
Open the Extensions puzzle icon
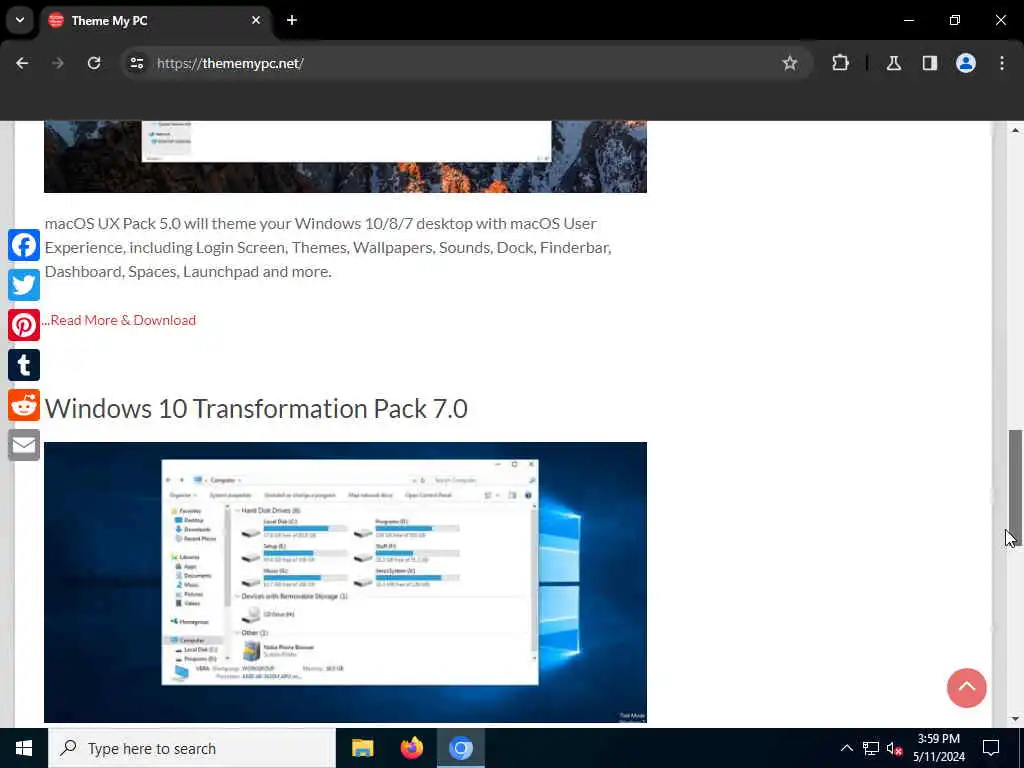click(x=840, y=63)
